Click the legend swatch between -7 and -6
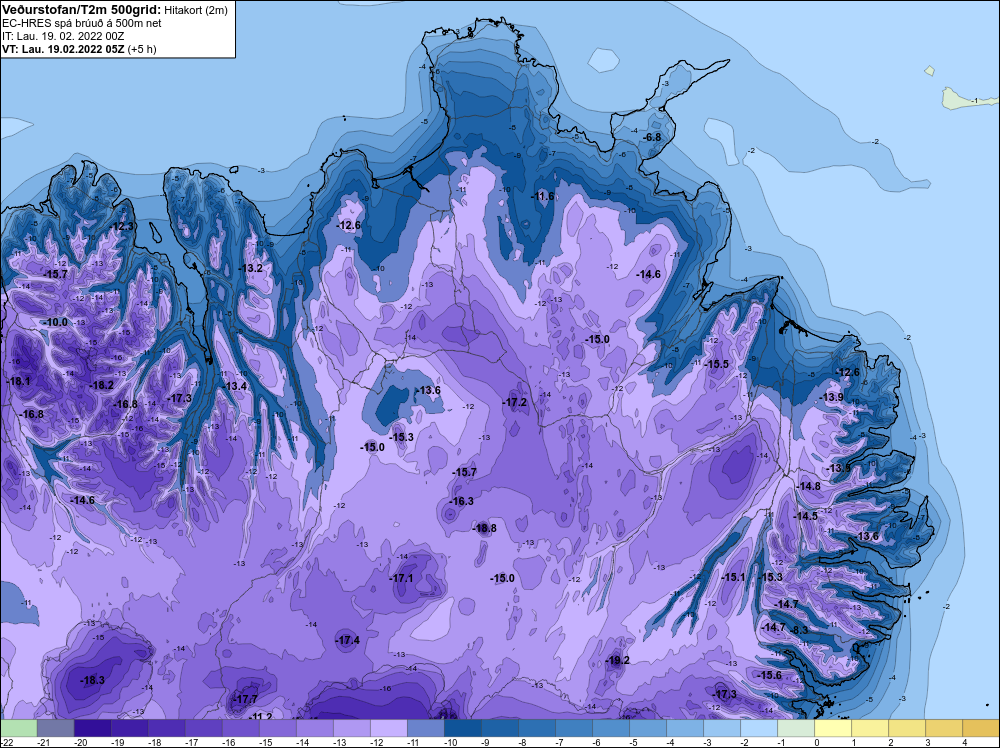1000x748 pixels. 573,728
